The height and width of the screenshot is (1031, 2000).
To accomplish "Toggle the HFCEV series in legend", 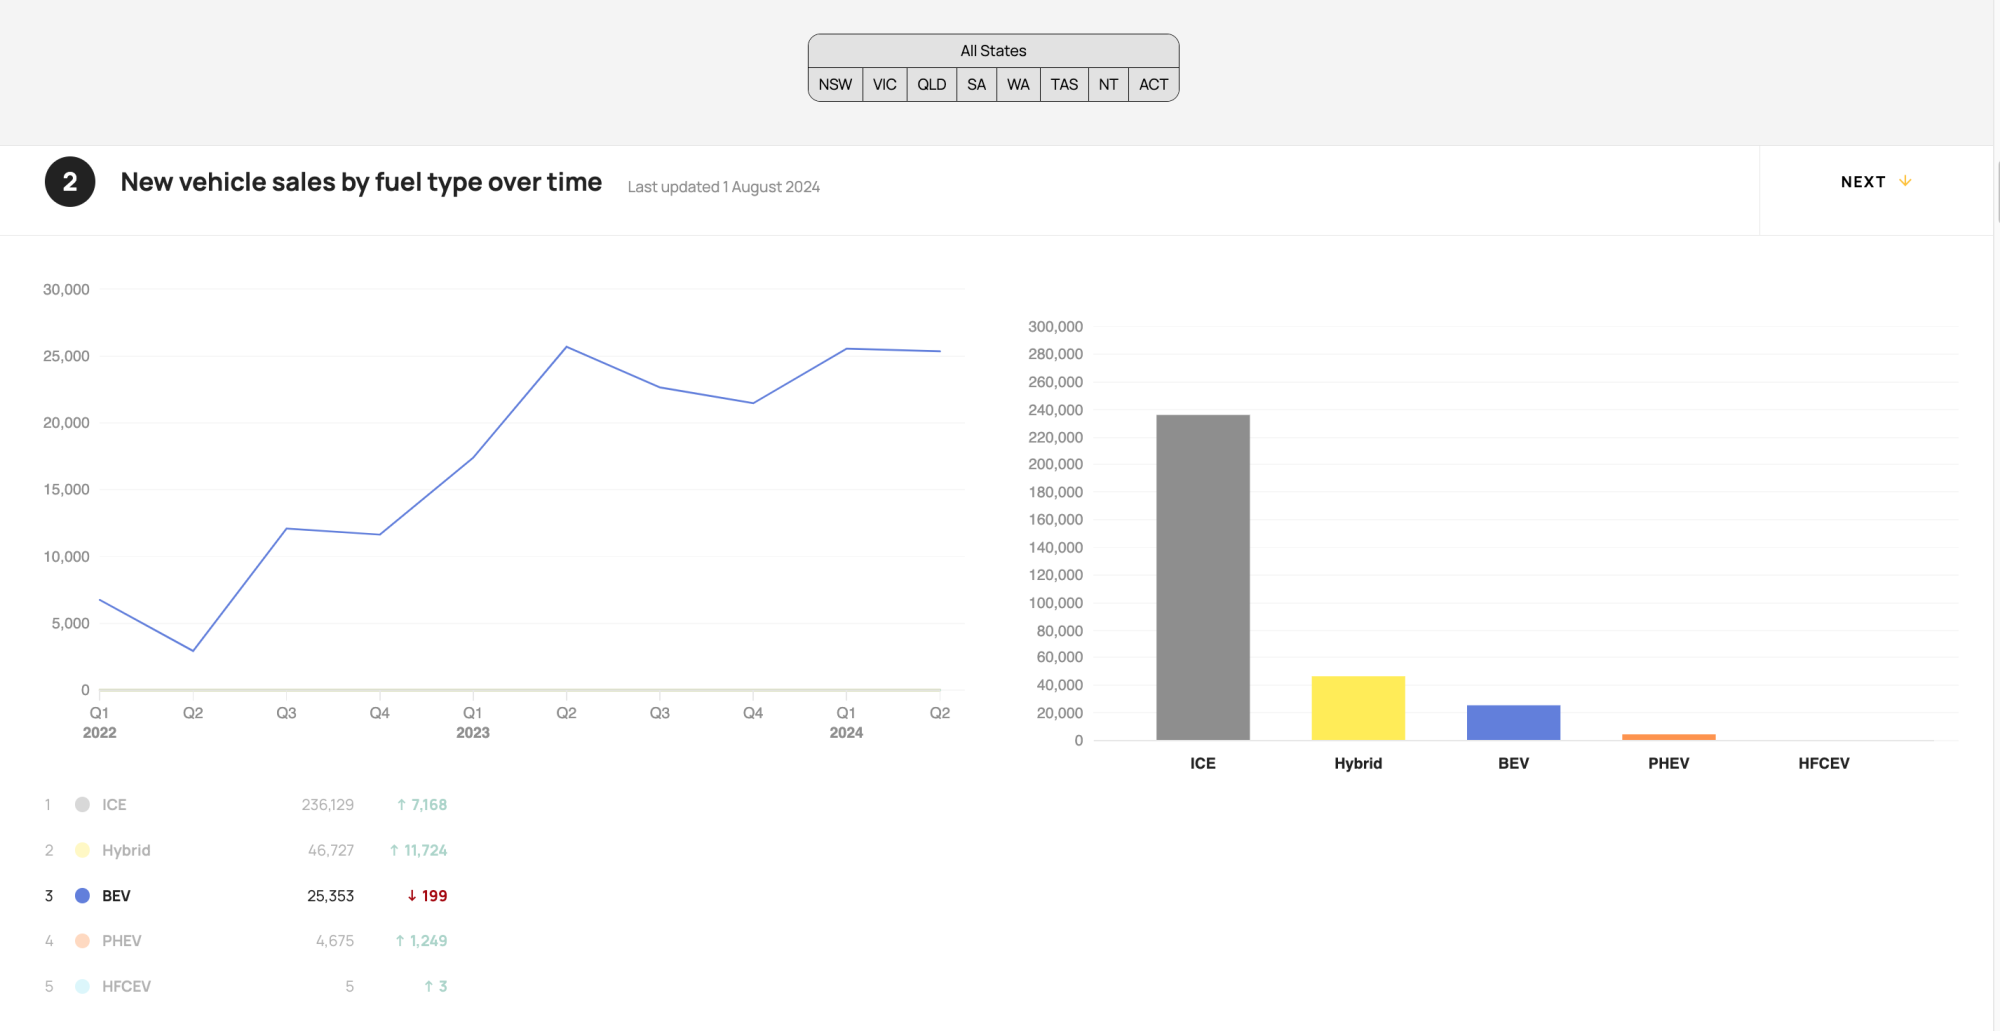I will click(x=245, y=986).
